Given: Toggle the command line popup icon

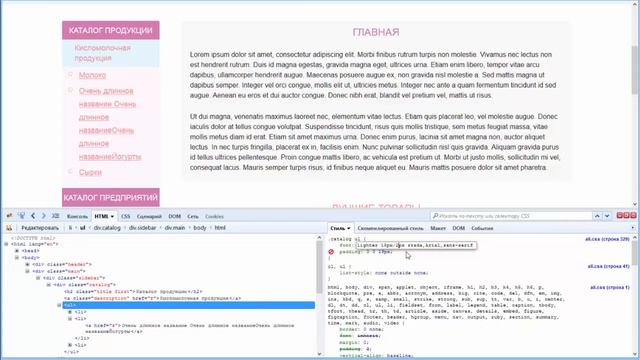Looking at the screenshot, I should (56, 216).
